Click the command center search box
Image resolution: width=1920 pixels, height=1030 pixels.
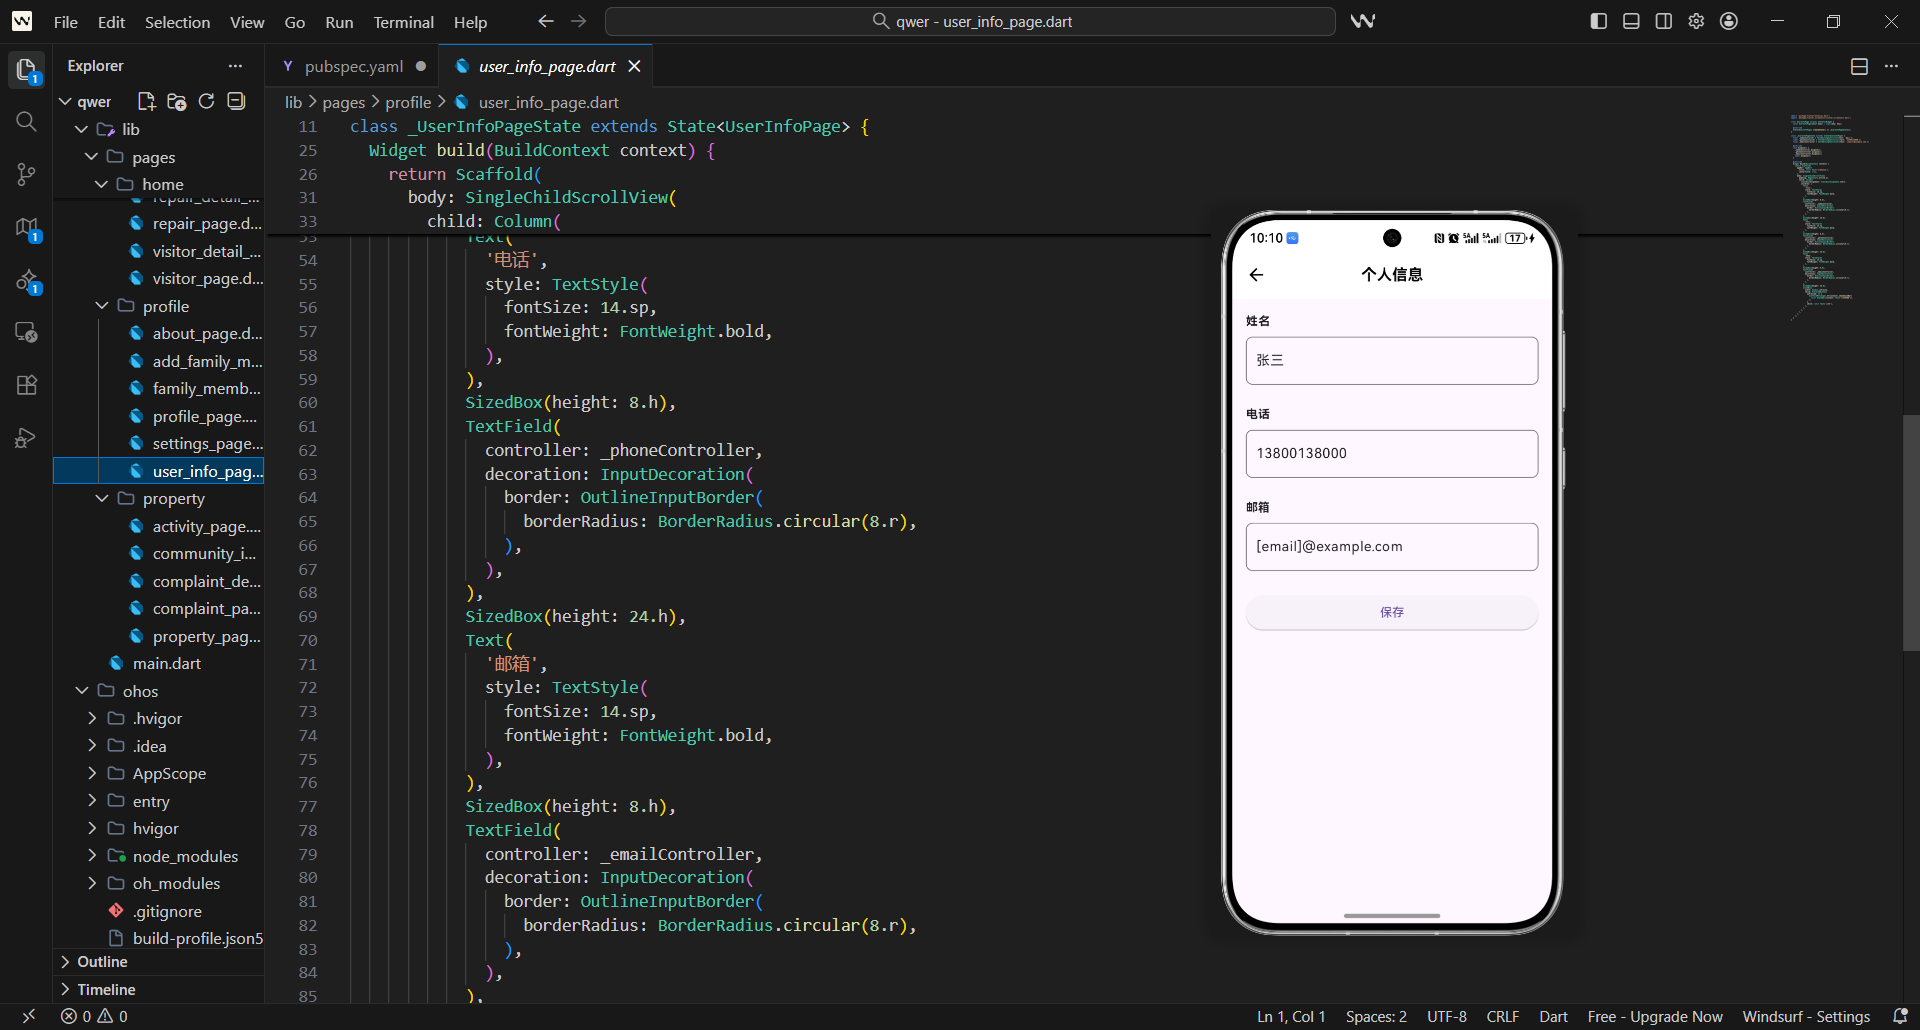(x=970, y=21)
